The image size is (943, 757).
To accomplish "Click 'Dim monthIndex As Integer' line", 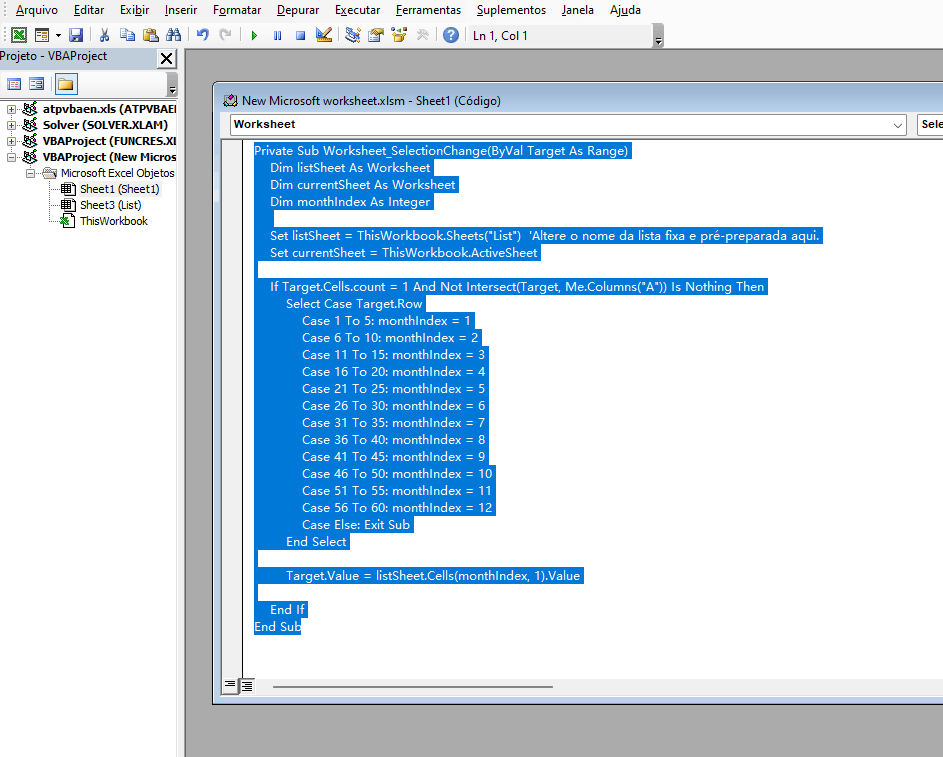I will 351,201.
